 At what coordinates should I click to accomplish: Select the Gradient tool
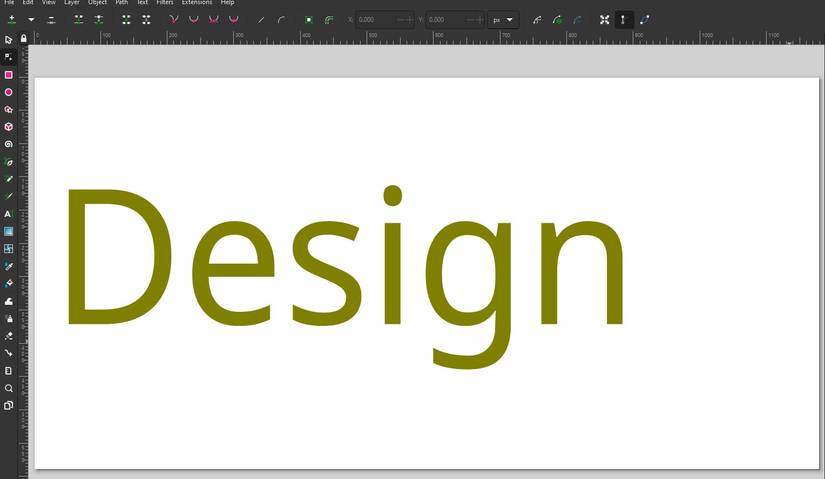pos(8,231)
